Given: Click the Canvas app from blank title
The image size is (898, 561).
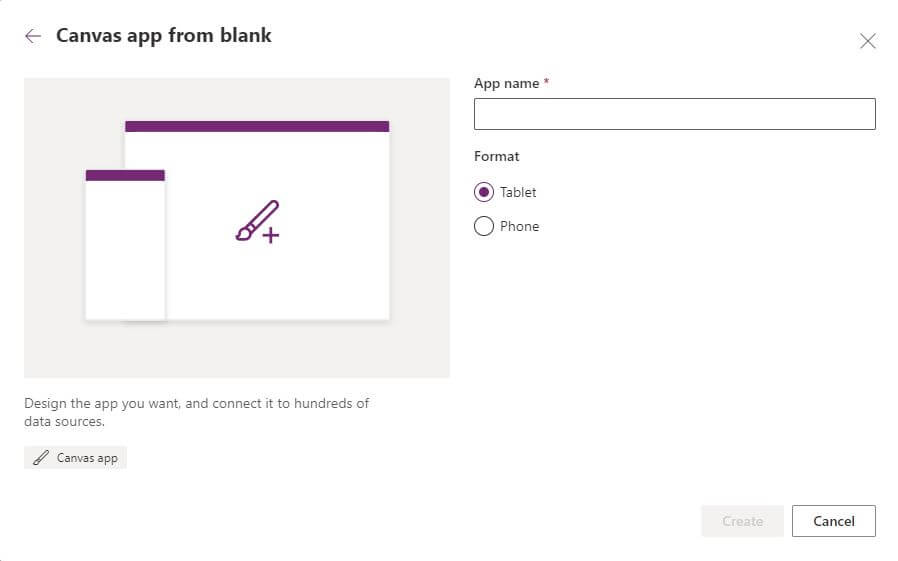Looking at the screenshot, I should [x=164, y=35].
